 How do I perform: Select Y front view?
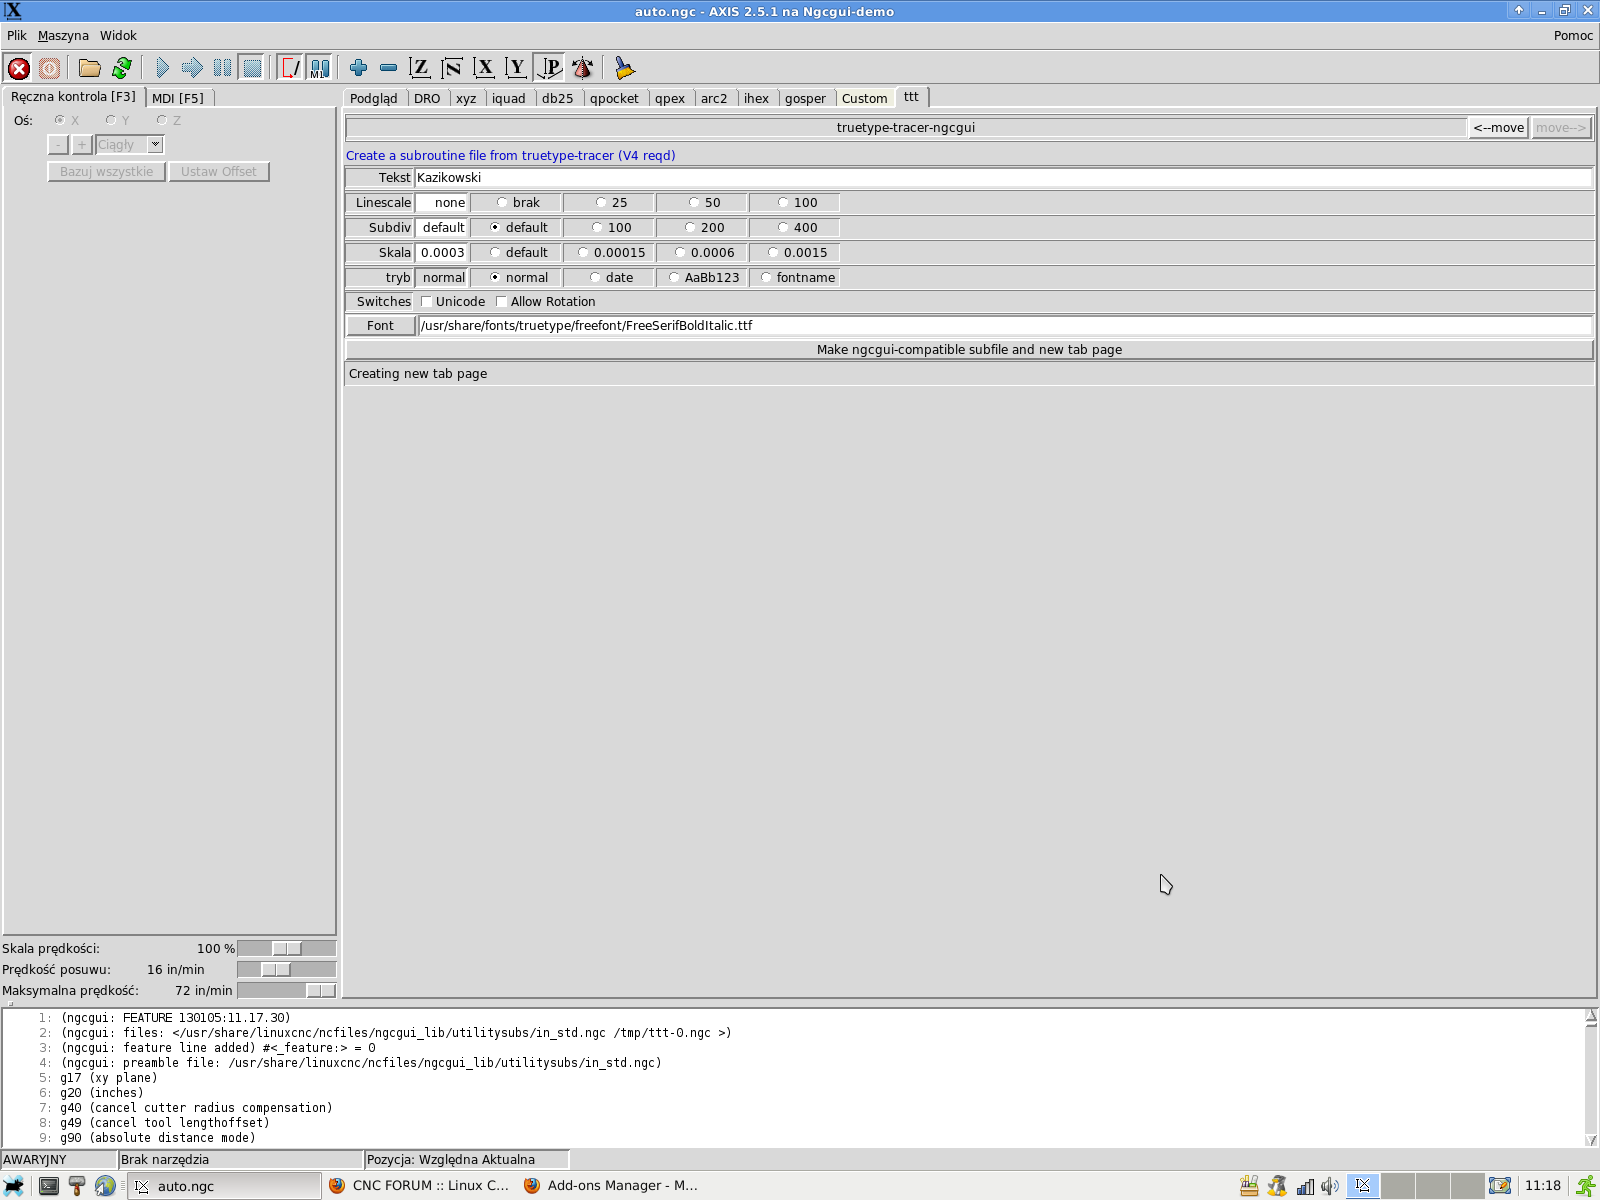tap(516, 68)
